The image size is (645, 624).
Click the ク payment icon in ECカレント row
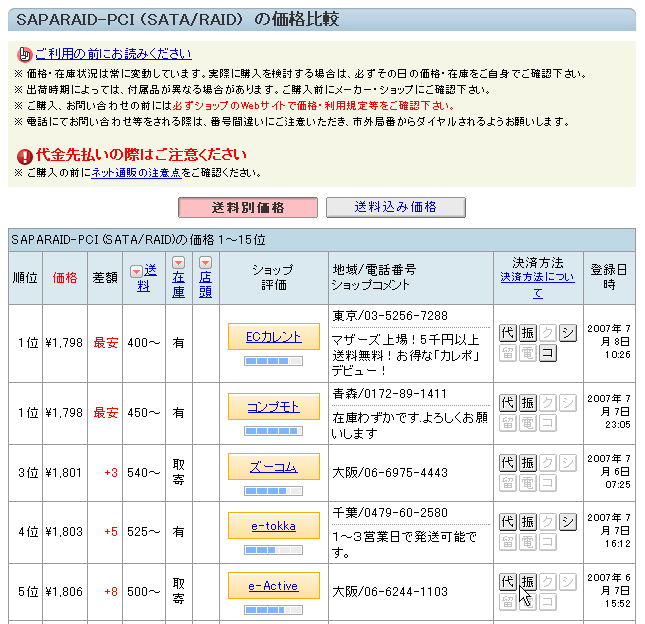tap(548, 333)
